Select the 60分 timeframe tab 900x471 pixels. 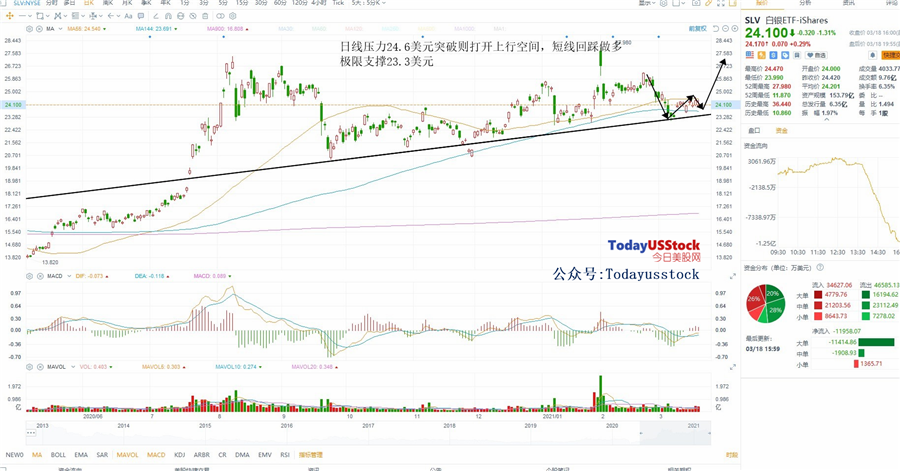(280, 3)
